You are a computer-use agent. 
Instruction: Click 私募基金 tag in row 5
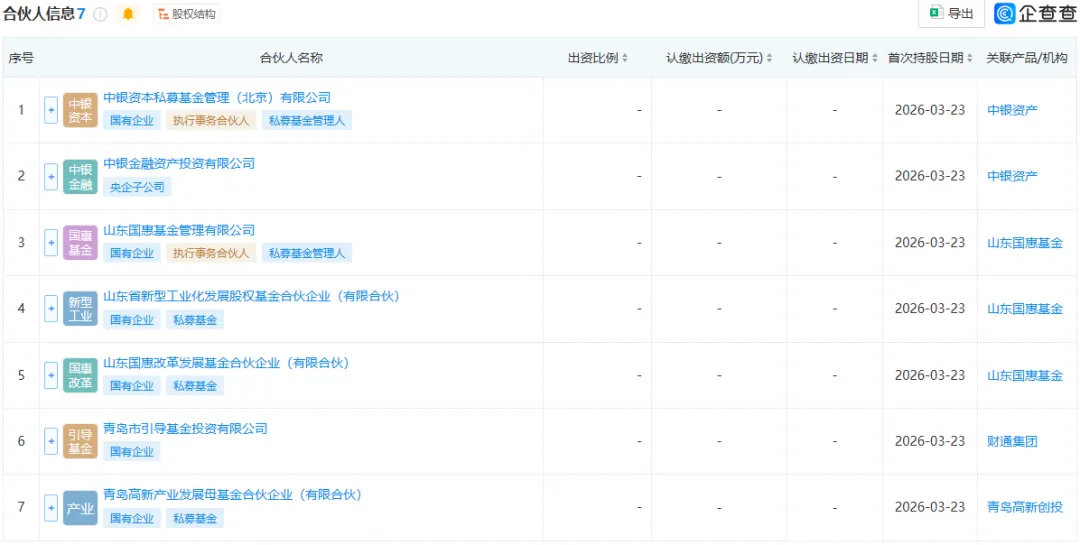point(195,386)
